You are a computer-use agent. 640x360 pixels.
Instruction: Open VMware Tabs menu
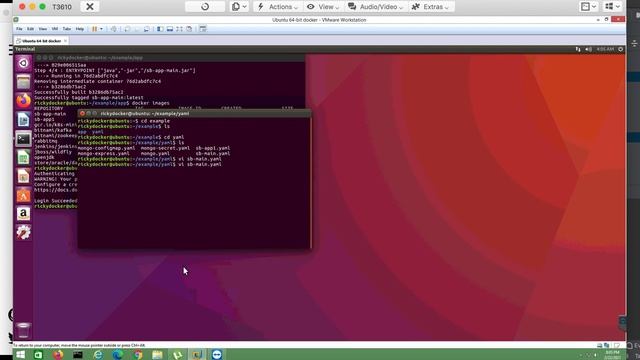pyautogui.click(x=67, y=29)
